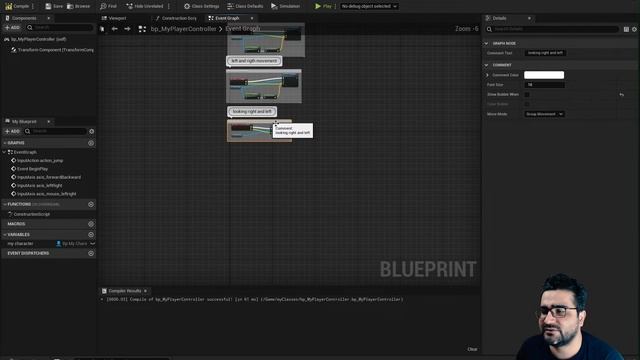This screenshot has height=360, width=640.
Task: Collapse the GRAPHS section
Action: [x=5, y=143]
